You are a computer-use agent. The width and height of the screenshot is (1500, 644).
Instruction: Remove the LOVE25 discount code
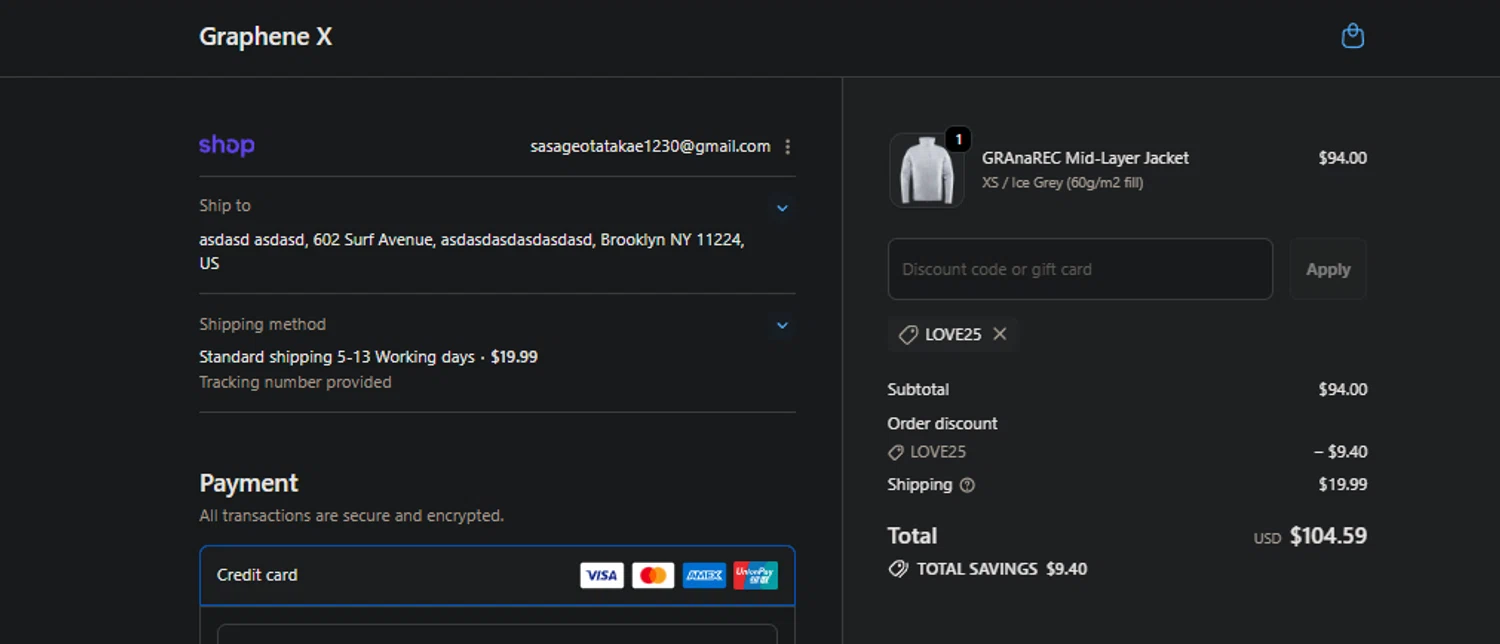coord(999,334)
